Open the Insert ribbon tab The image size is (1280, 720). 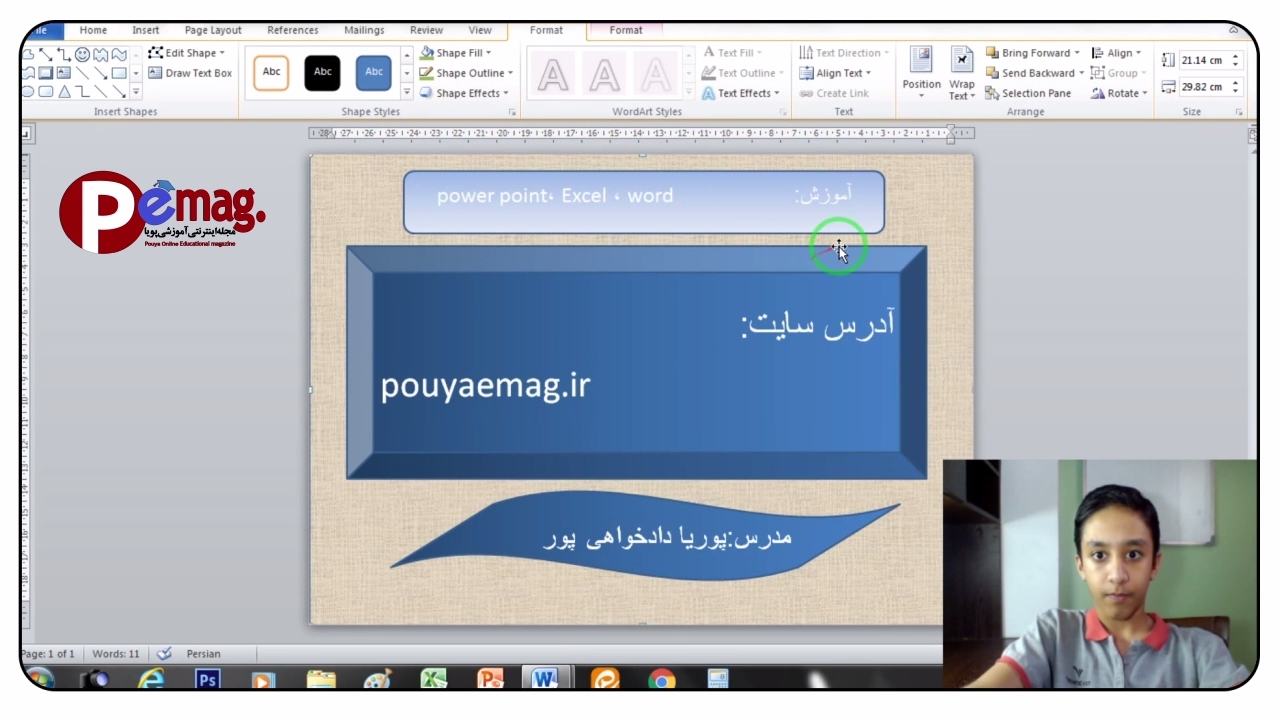pos(146,30)
